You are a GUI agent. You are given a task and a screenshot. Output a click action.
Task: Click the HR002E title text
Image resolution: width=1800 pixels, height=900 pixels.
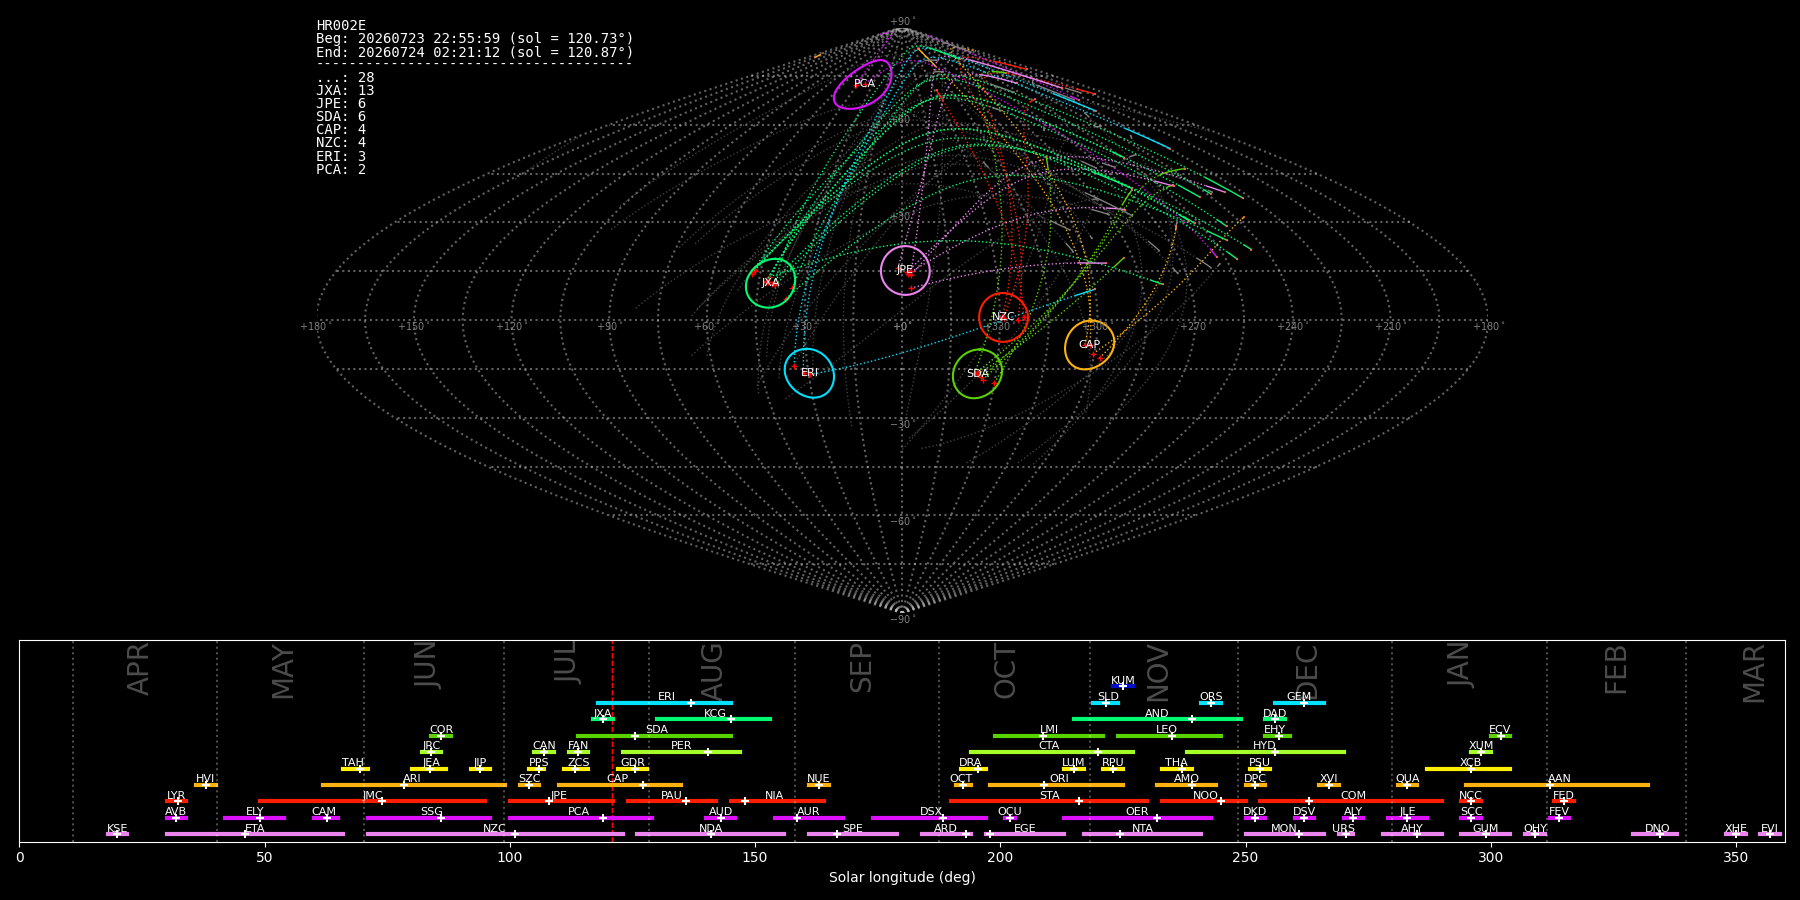point(341,26)
